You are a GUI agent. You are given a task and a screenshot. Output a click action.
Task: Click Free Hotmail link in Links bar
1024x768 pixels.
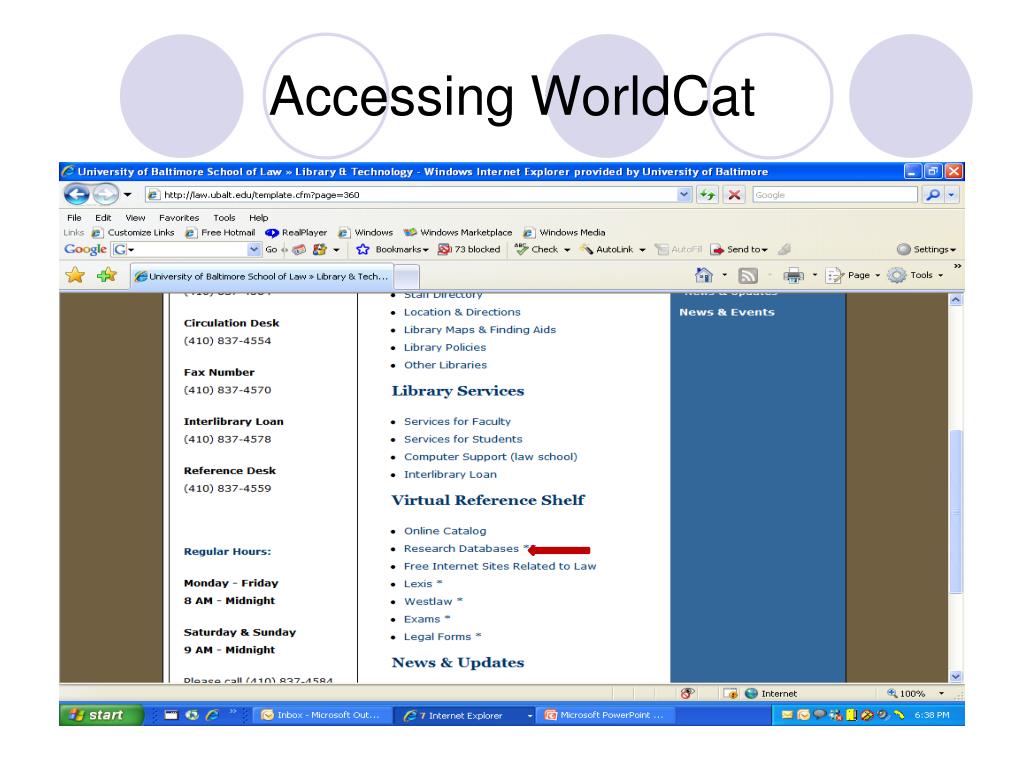pos(221,232)
